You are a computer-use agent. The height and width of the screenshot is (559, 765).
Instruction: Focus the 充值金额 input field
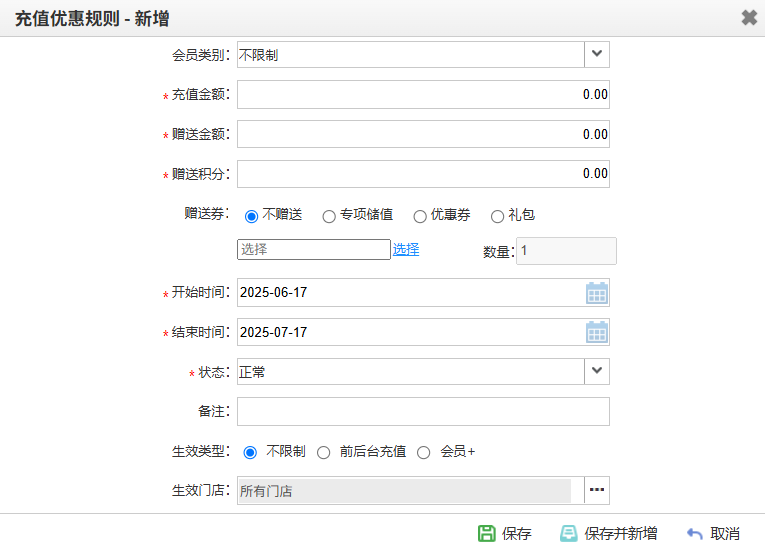coord(423,95)
